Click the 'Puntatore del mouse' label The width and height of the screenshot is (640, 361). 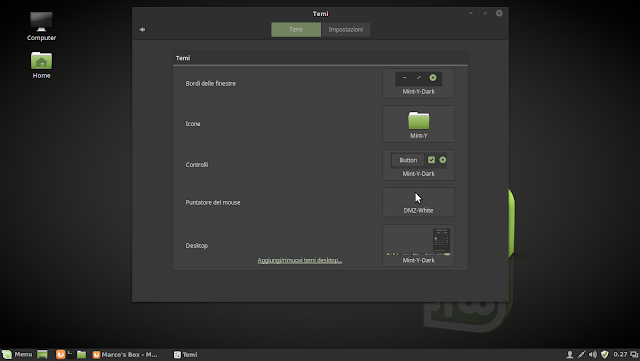[213, 203]
